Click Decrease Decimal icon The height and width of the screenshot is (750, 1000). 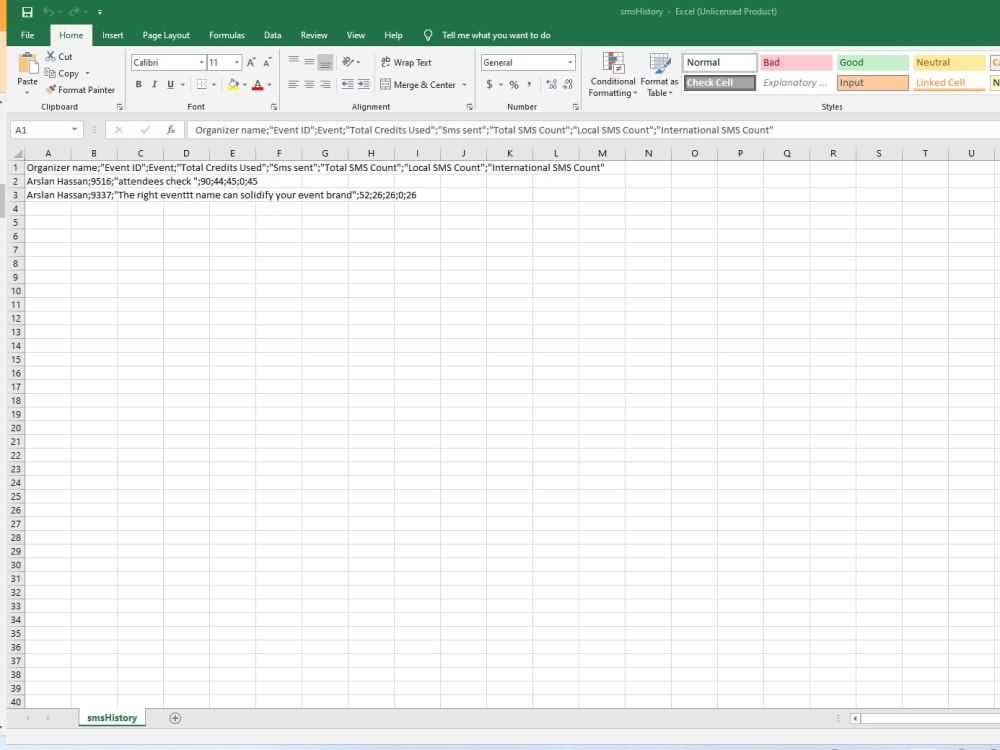point(568,84)
